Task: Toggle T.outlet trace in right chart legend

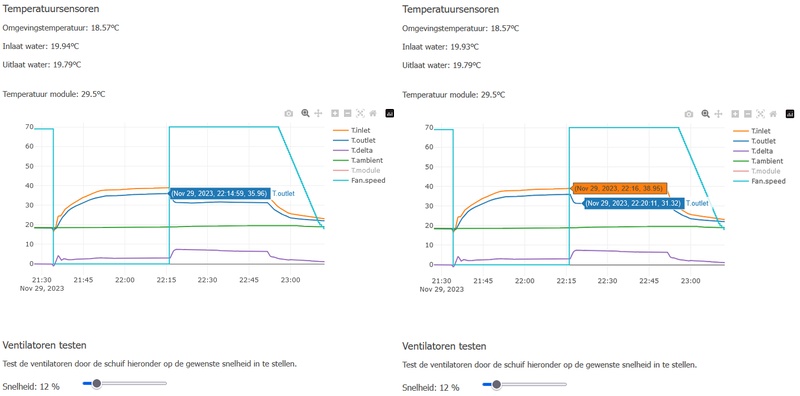Action: [755, 141]
